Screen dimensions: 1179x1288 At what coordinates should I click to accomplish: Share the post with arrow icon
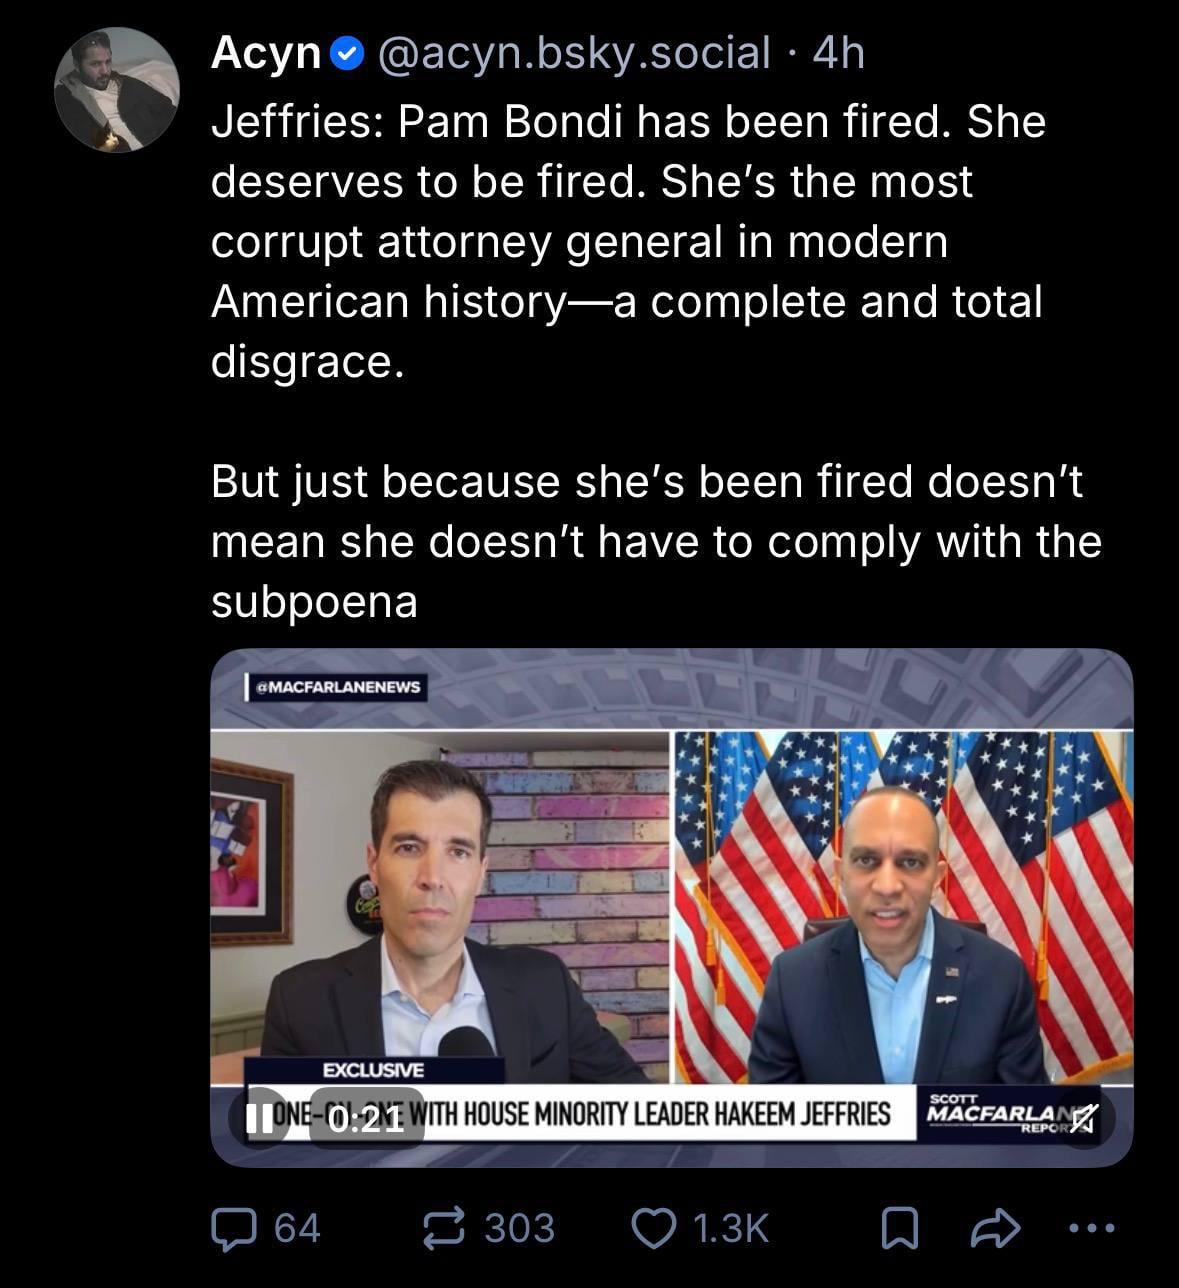(x=996, y=1228)
